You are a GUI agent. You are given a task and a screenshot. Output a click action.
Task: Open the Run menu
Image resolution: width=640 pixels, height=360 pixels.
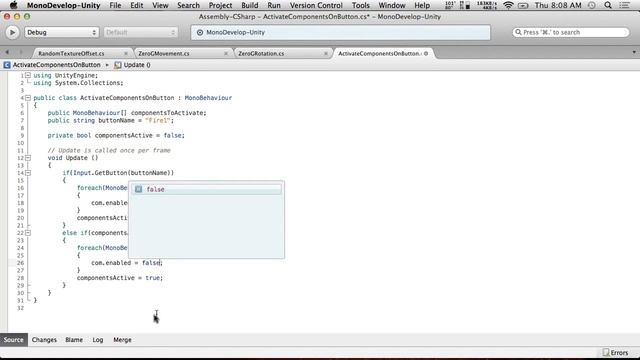point(274,5)
